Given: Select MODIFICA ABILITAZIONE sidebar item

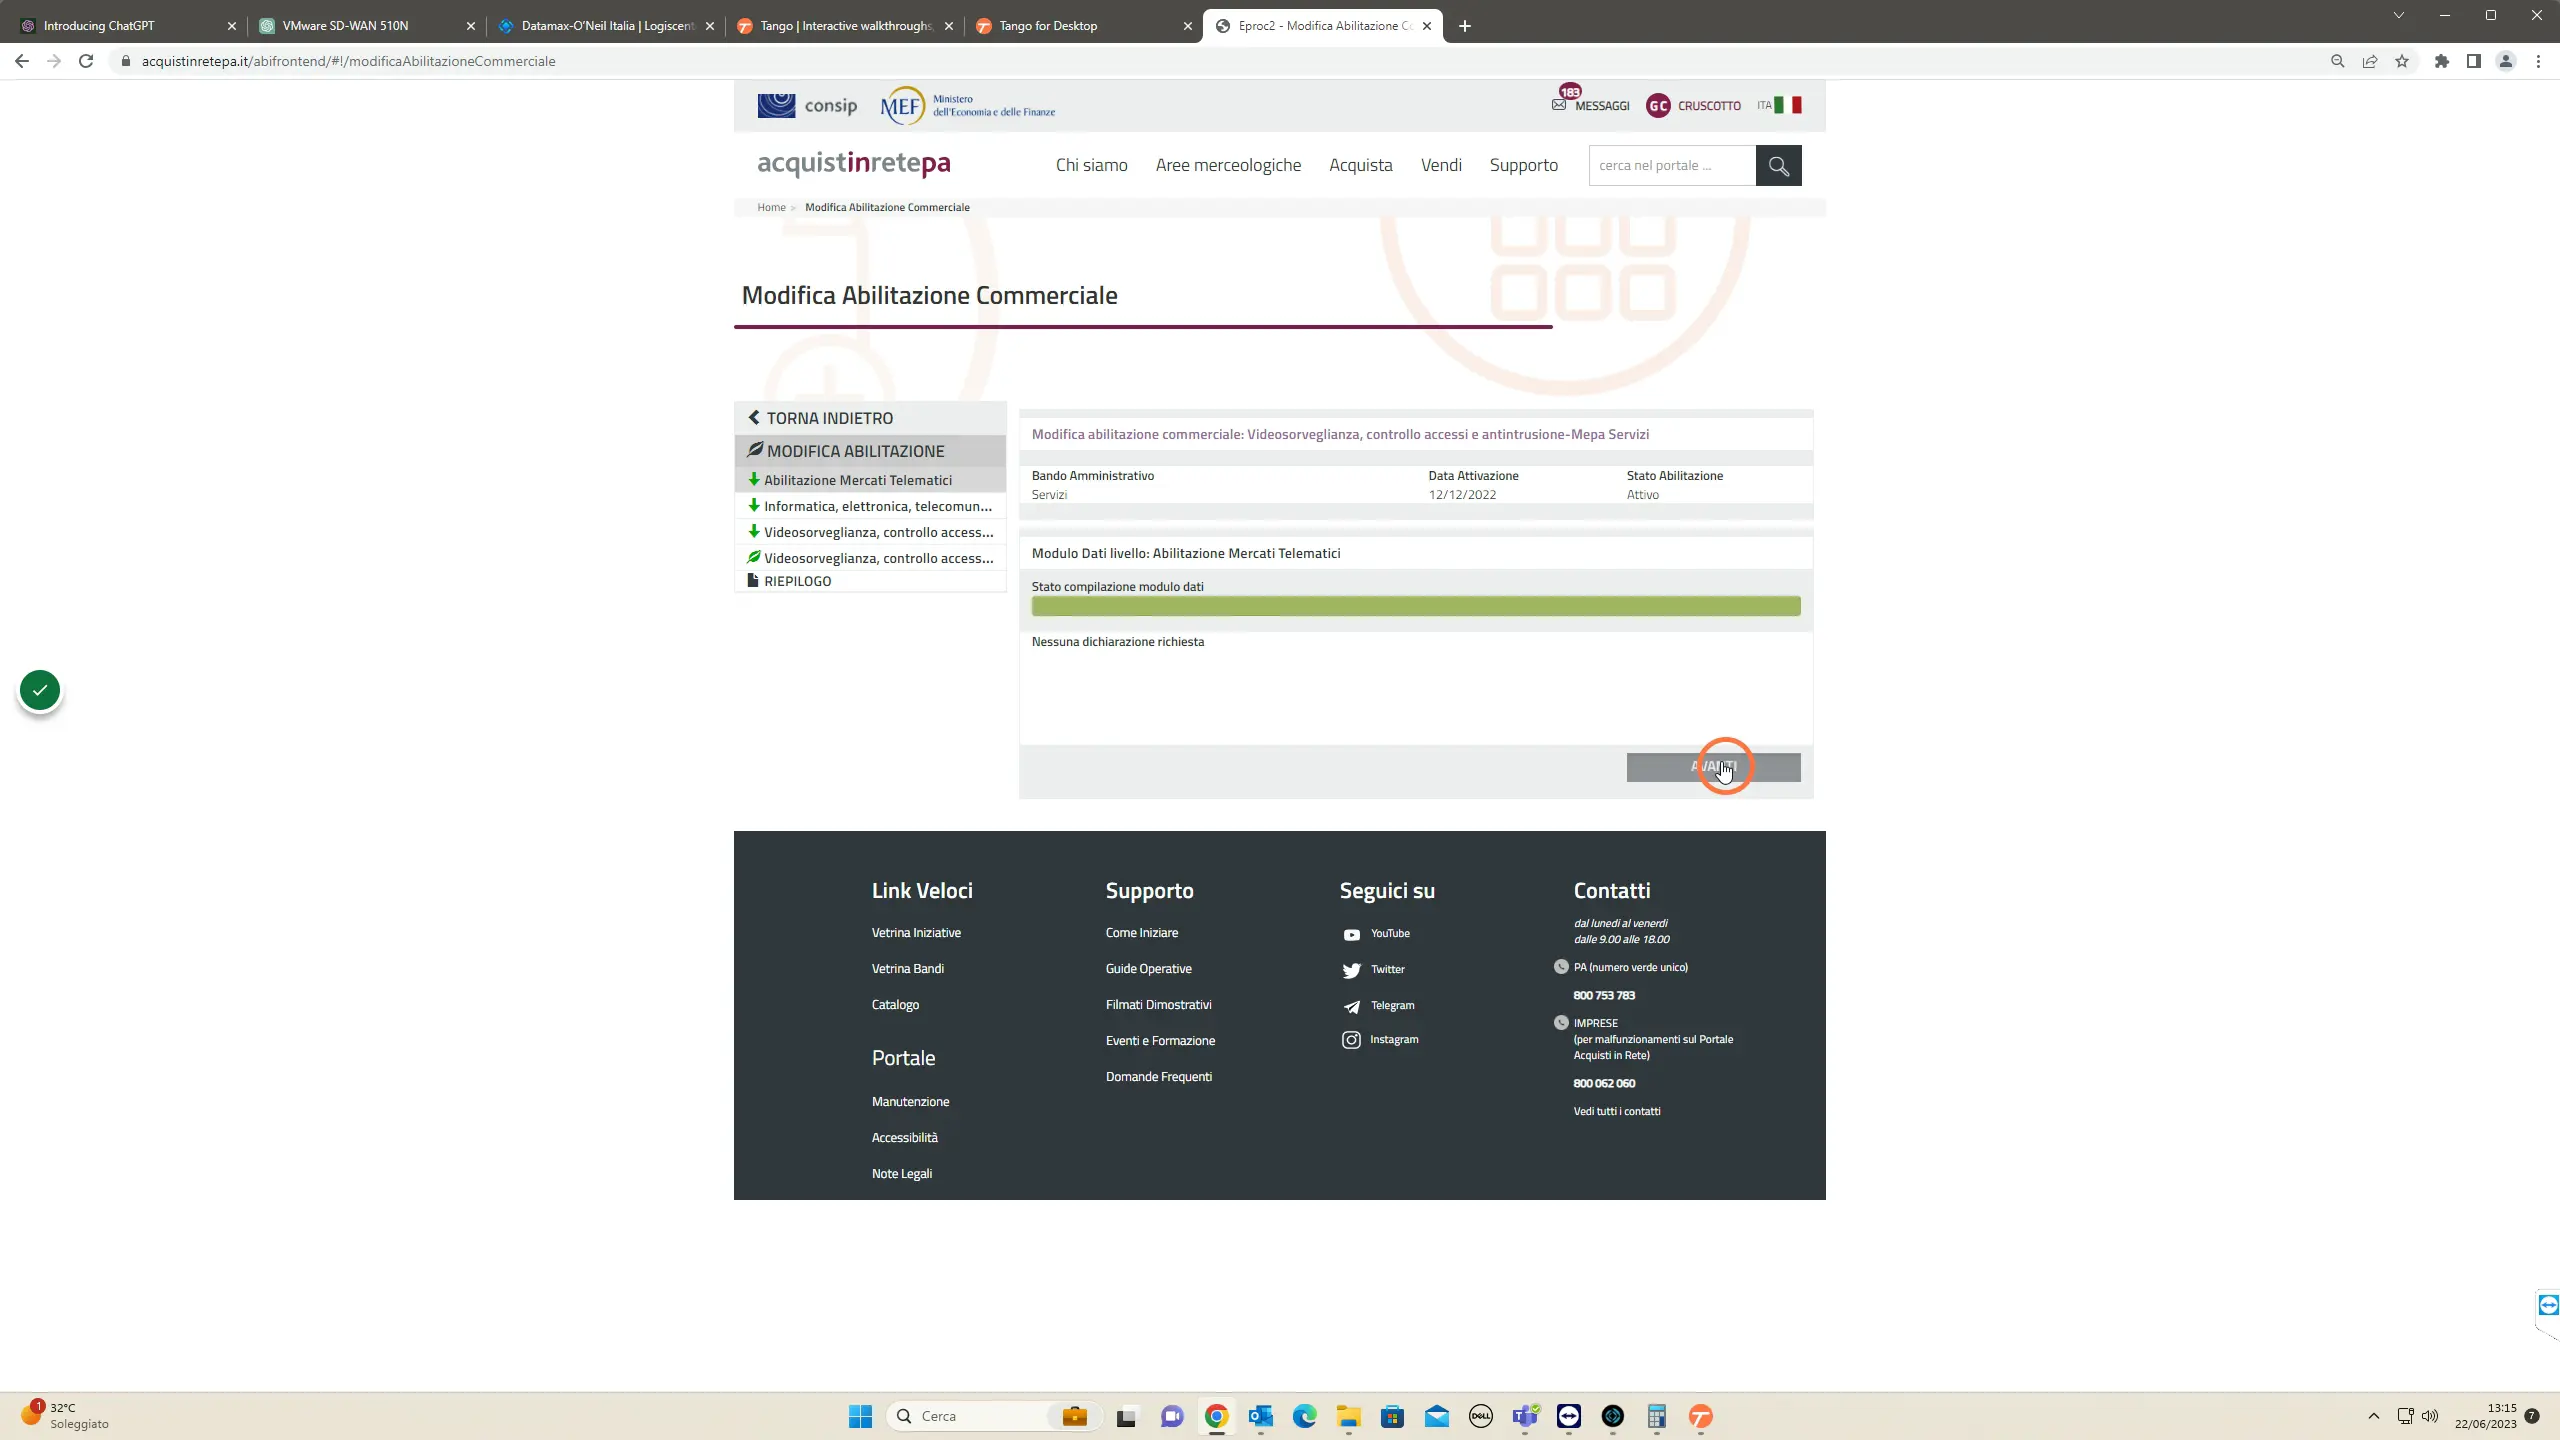Looking at the screenshot, I should click(870, 451).
